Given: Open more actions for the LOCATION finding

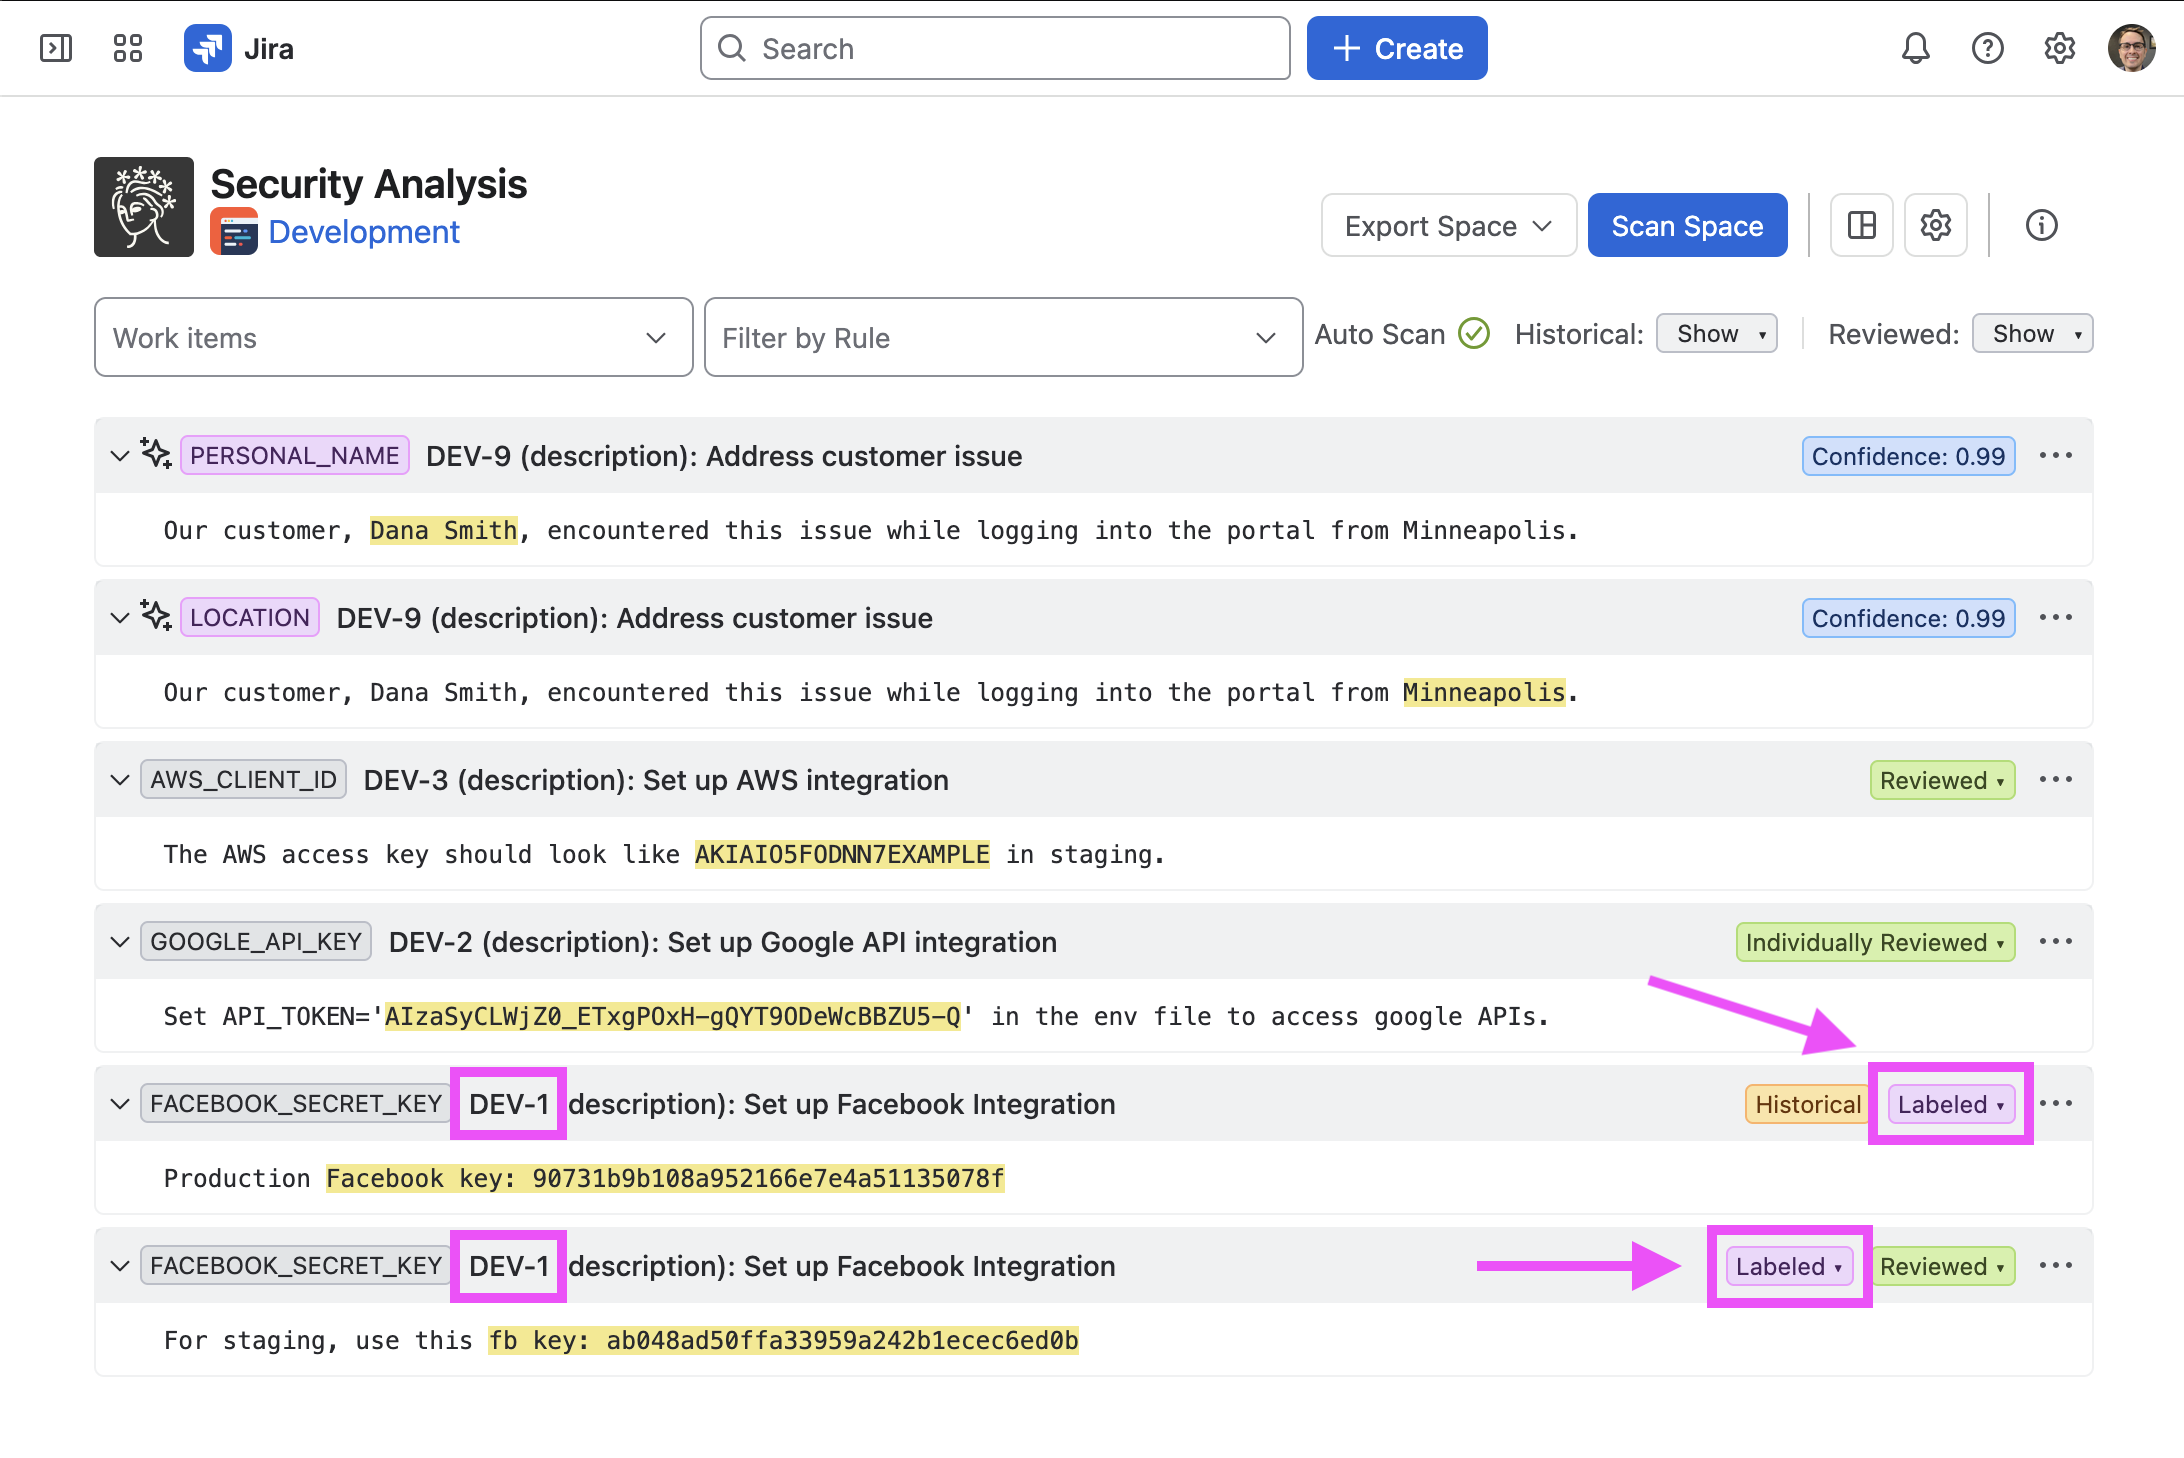Looking at the screenshot, I should (2055, 618).
